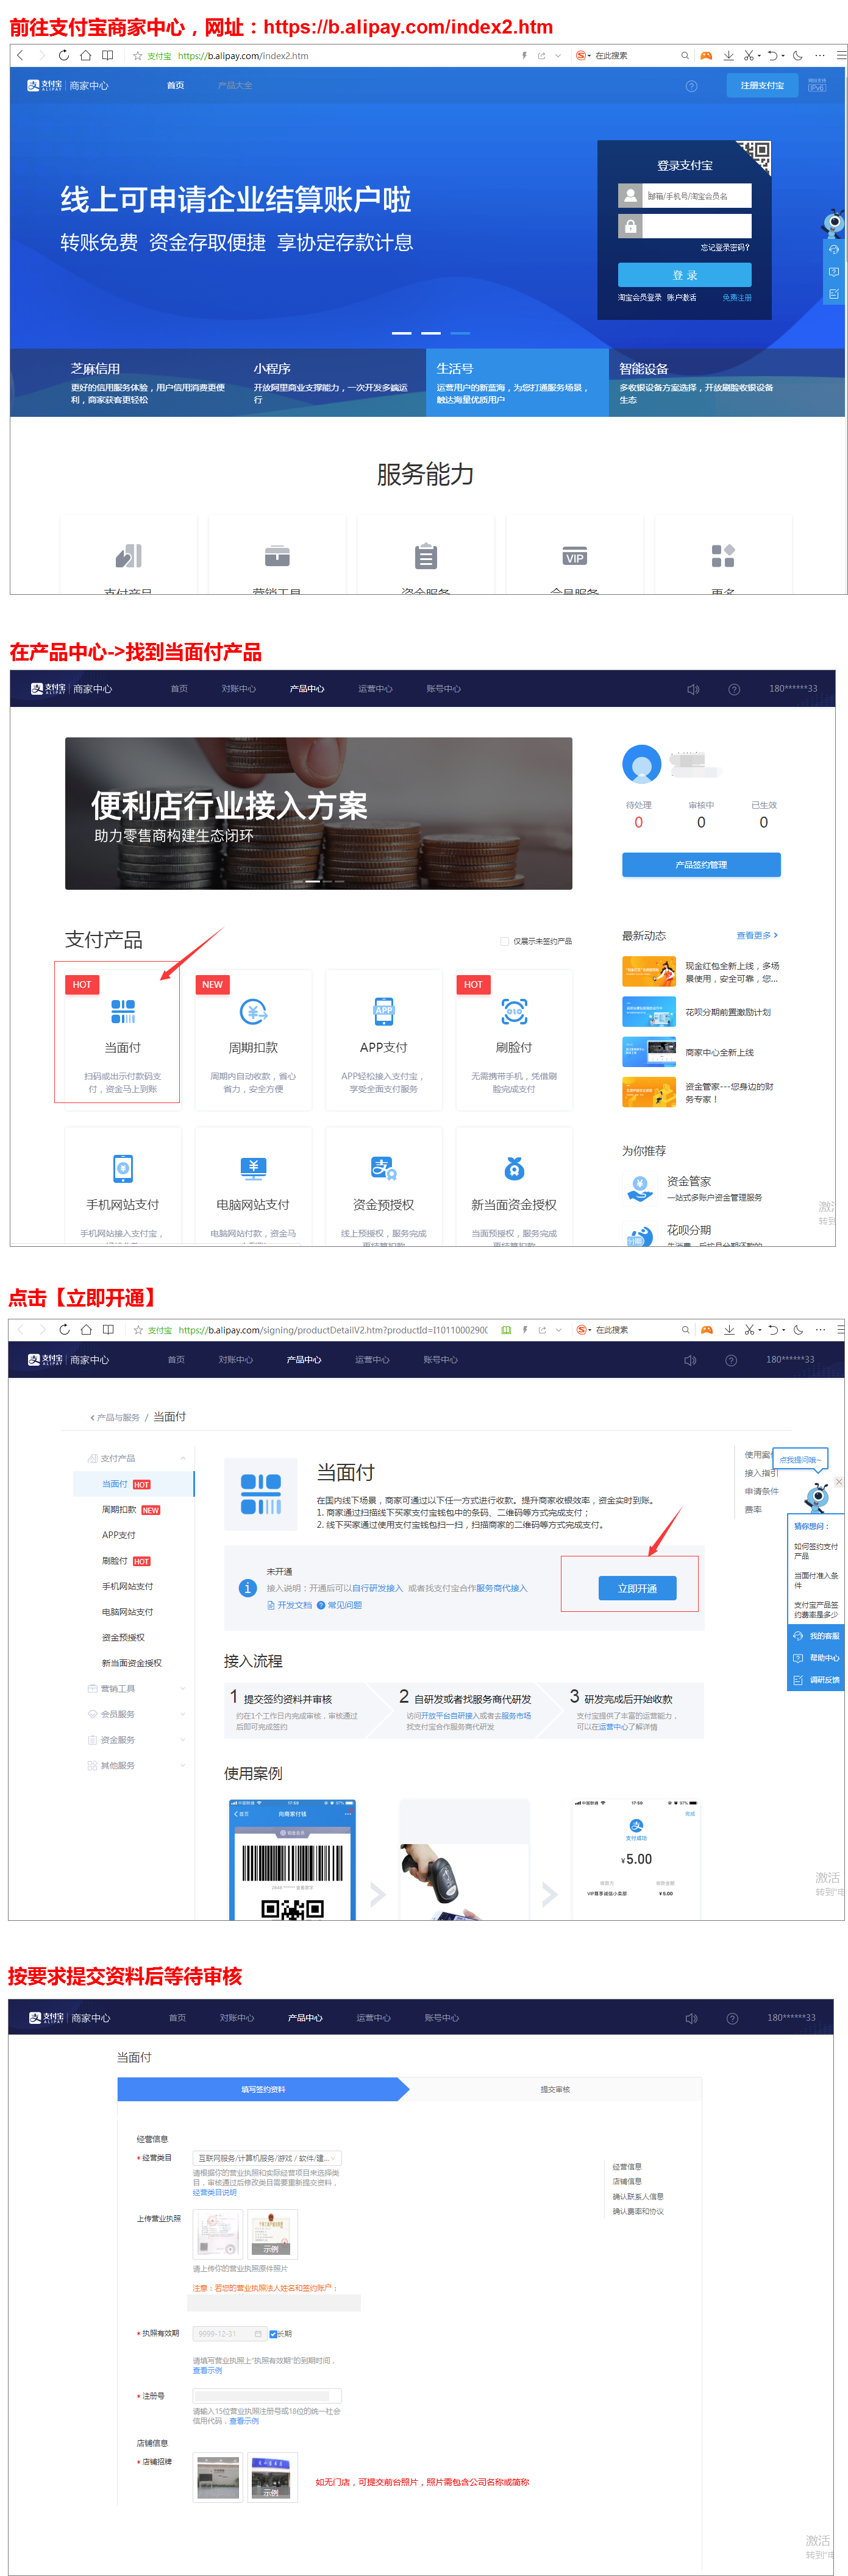Open the 对账中心 tab on 支付产品 page
The image size is (848, 2576).
pos(239,689)
